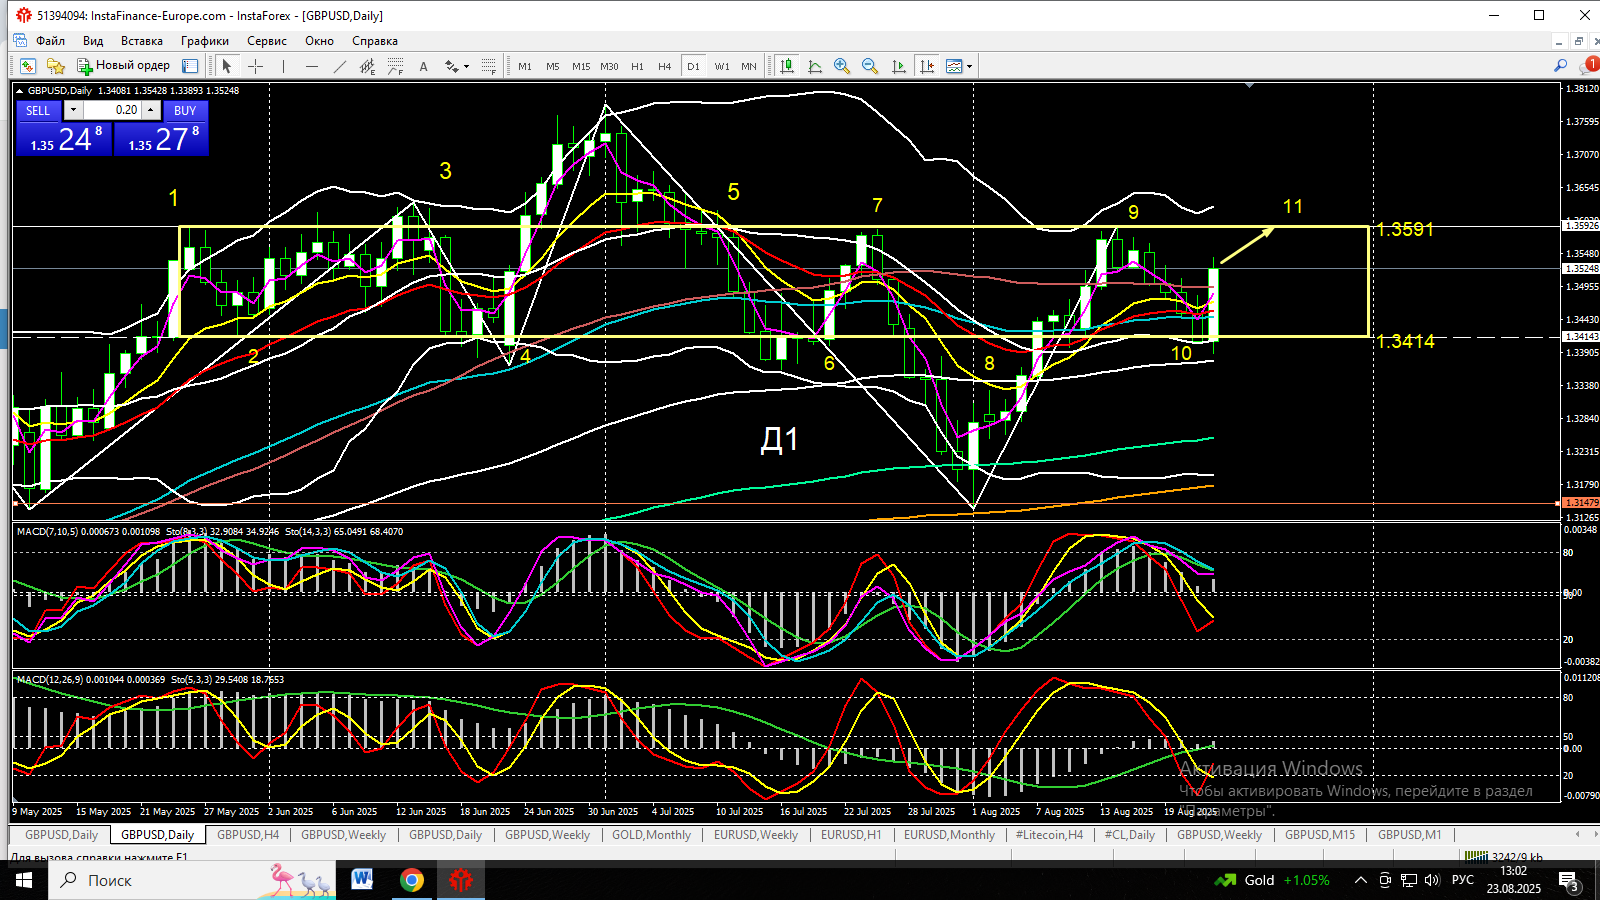Switch chart to bar chart icon

coord(787,66)
